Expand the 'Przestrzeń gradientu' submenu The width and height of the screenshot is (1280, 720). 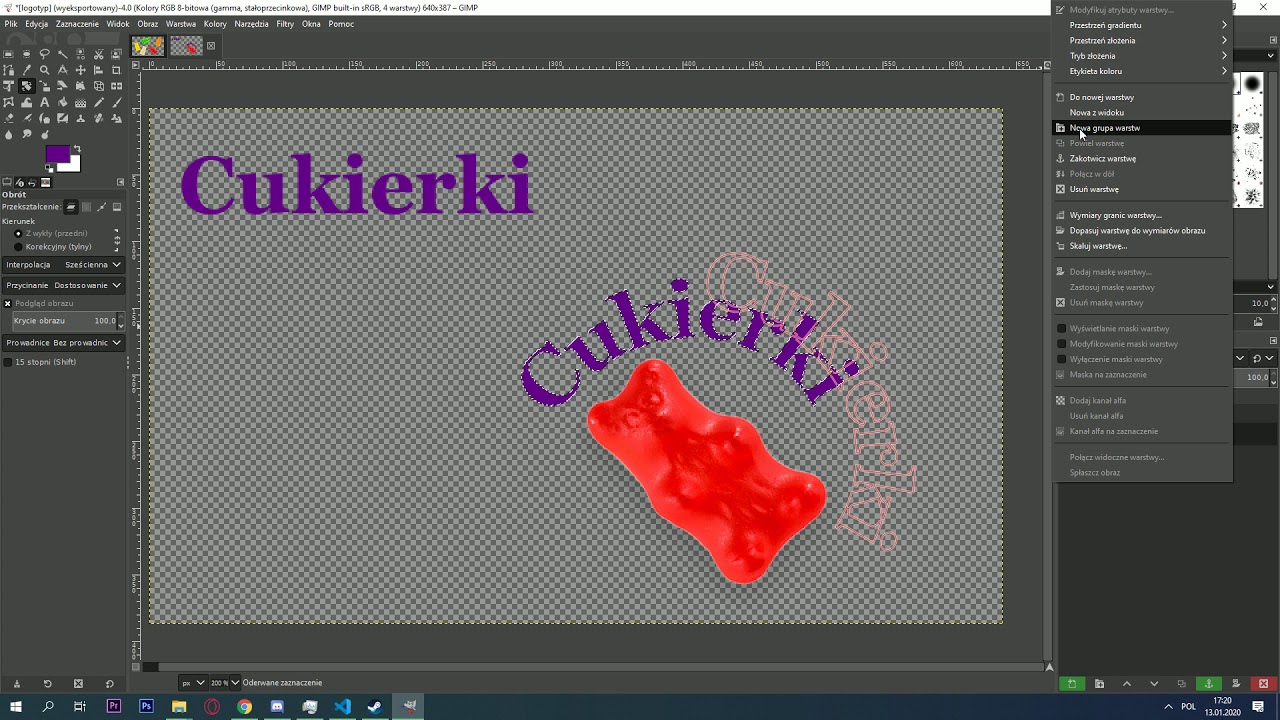1142,25
